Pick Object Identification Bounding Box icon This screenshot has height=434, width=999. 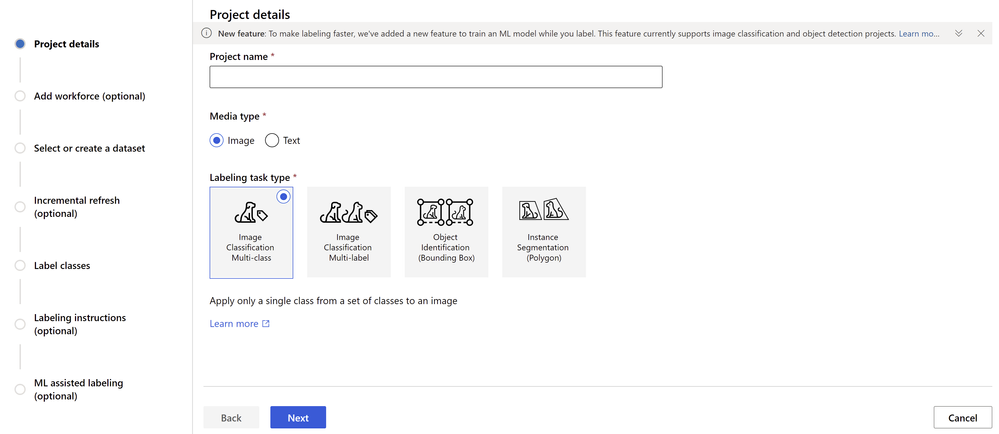tap(446, 212)
